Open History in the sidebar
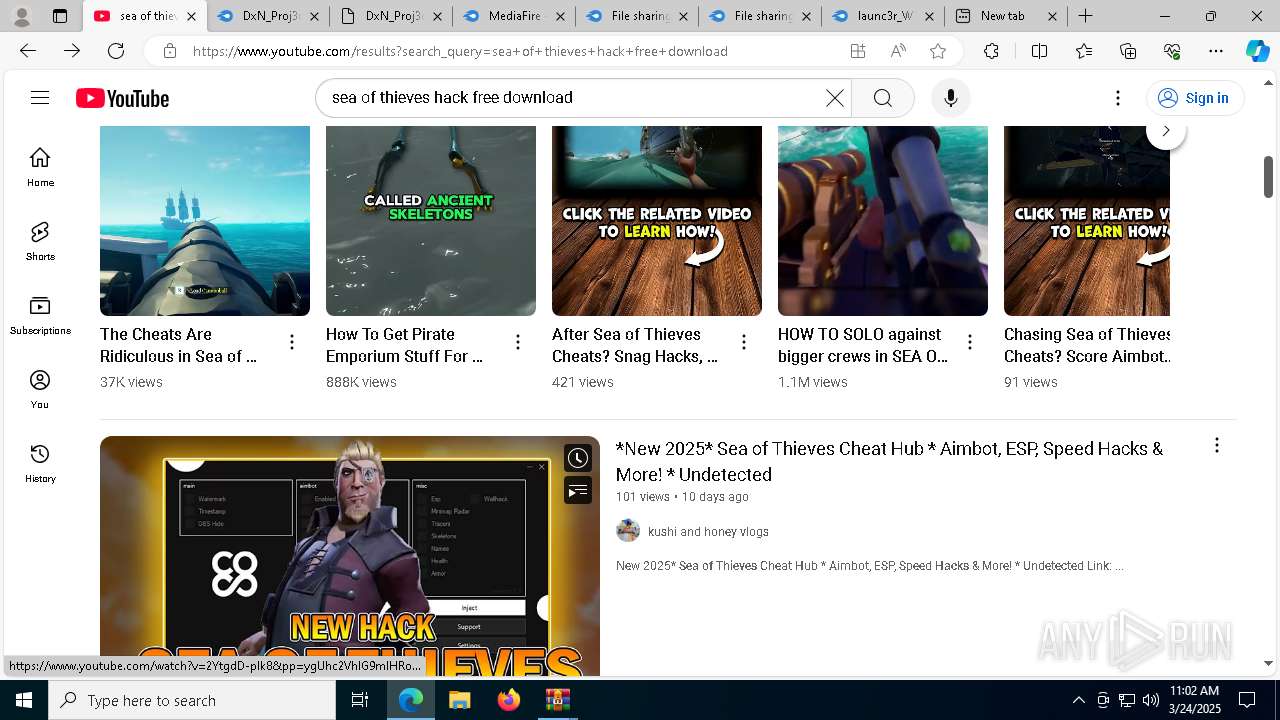 pos(40,463)
